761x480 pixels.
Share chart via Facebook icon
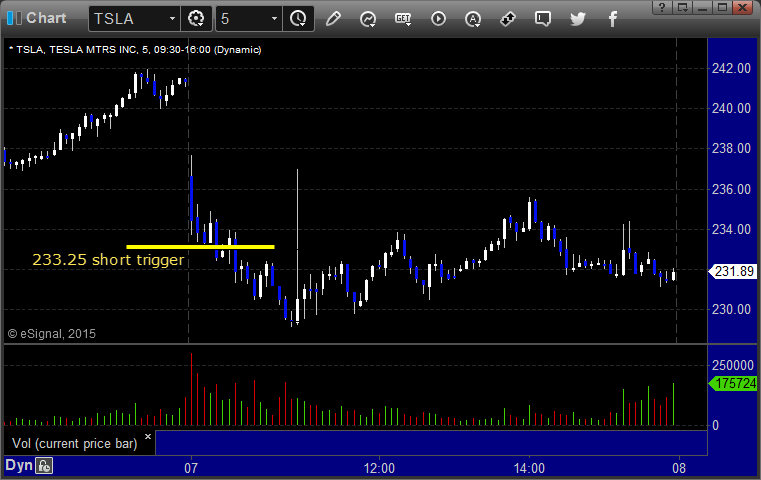coord(613,19)
